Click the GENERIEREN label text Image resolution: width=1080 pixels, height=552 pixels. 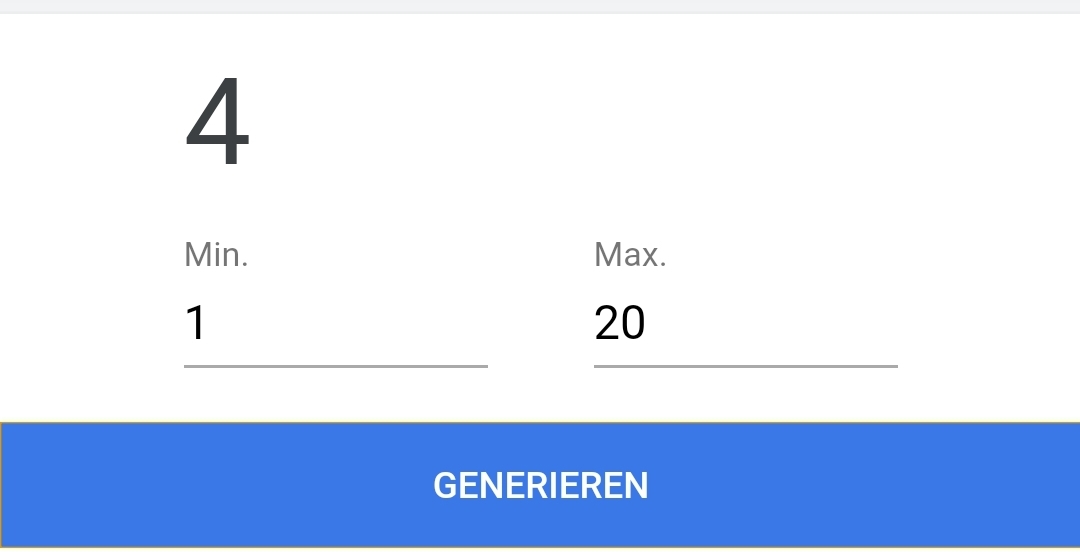coord(540,485)
